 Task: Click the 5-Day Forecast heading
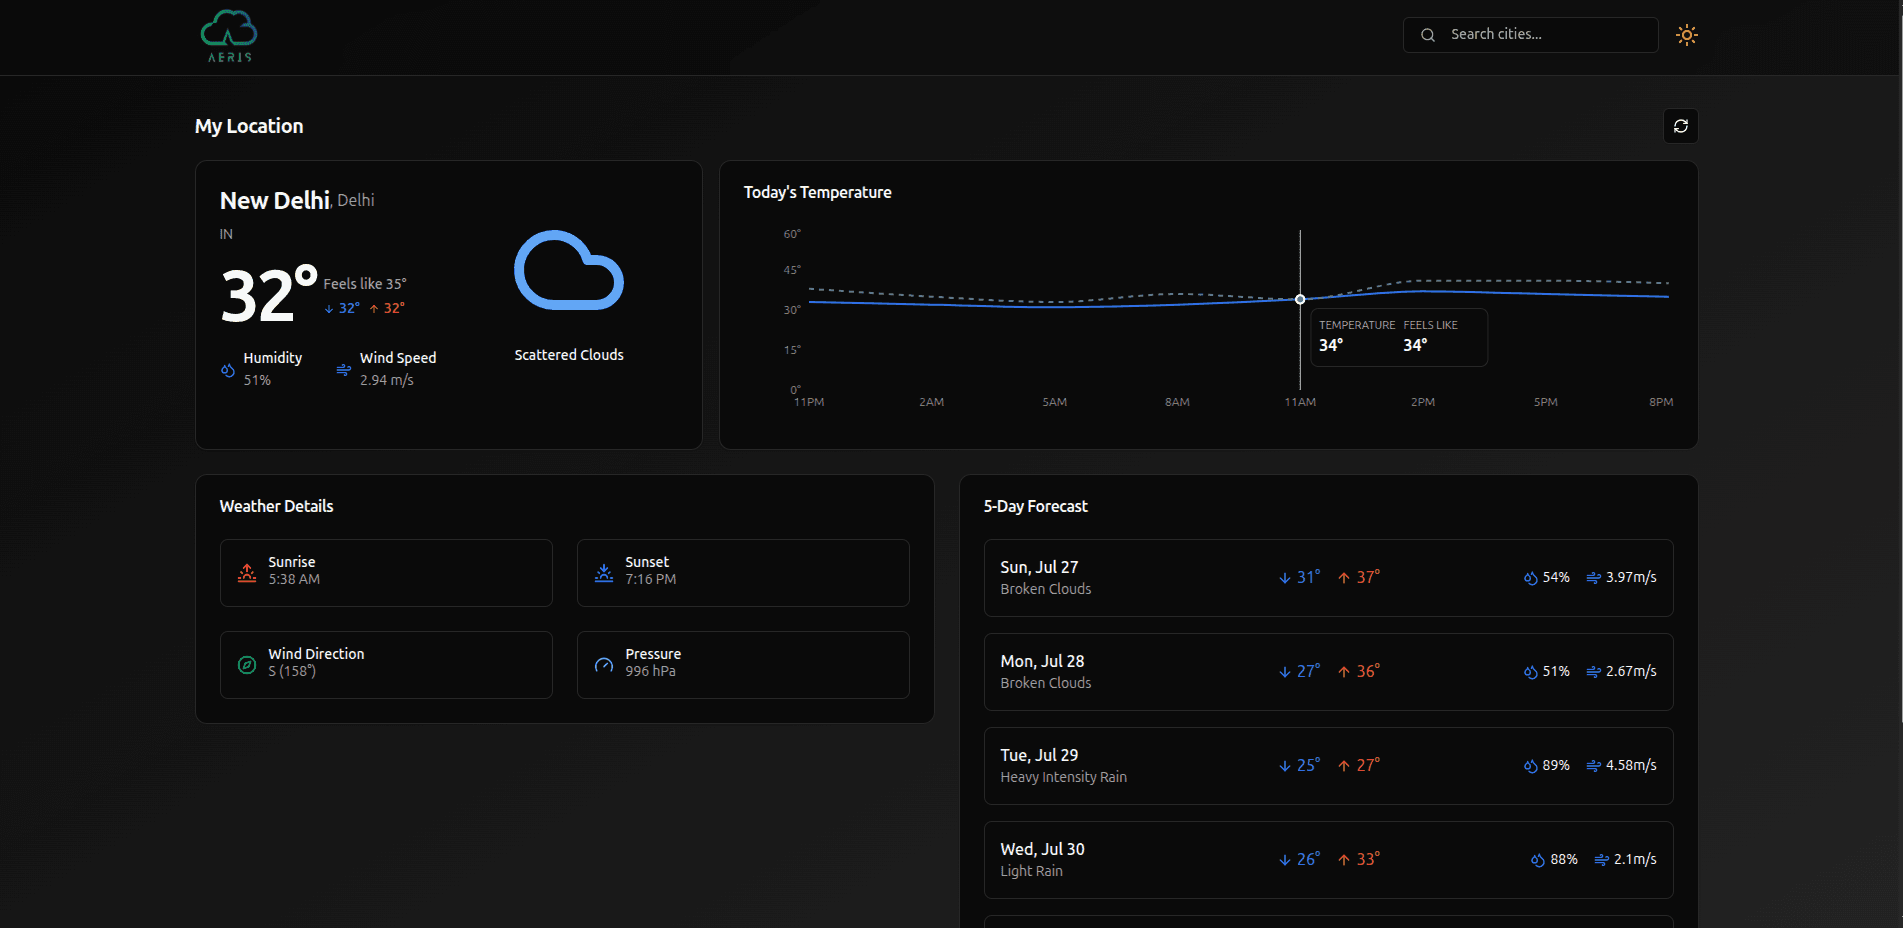click(1036, 506)
